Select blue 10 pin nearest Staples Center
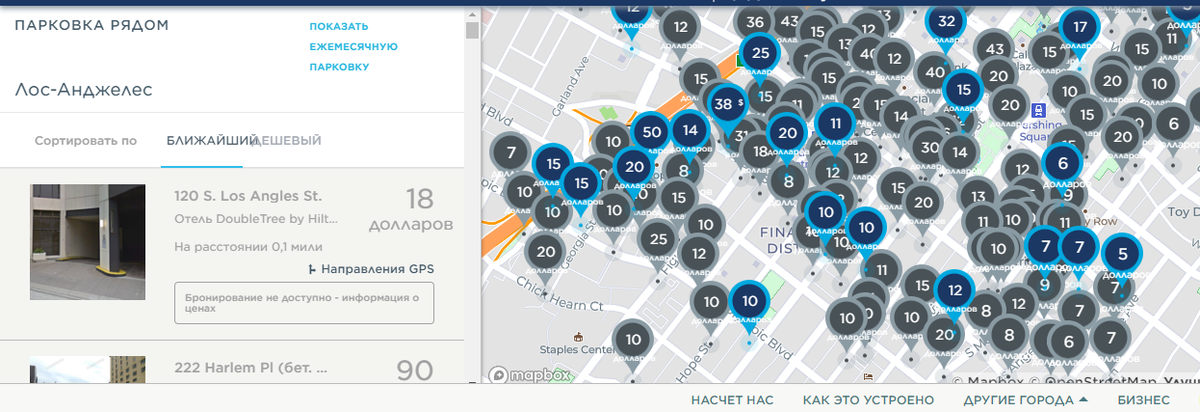 tap(750, 300)
